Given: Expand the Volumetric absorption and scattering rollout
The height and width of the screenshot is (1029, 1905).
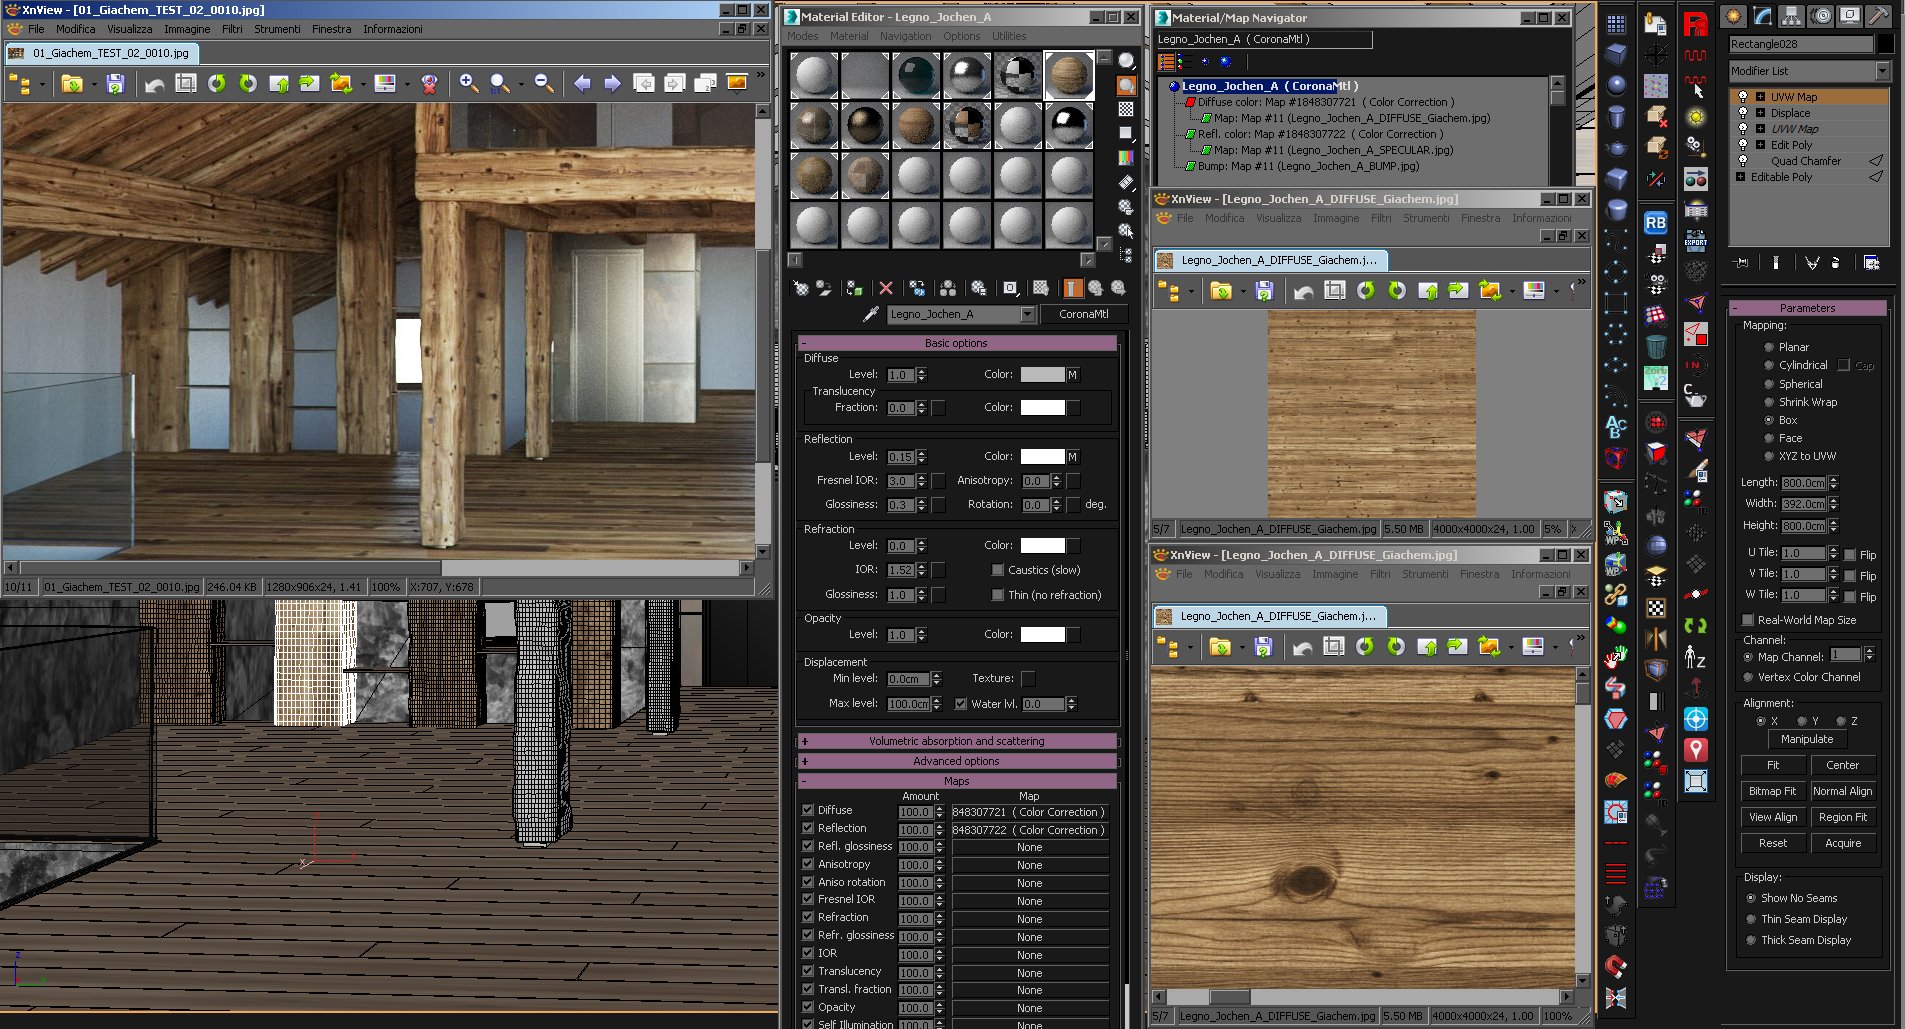Looking at the screenshot, I should click(956, 741).
